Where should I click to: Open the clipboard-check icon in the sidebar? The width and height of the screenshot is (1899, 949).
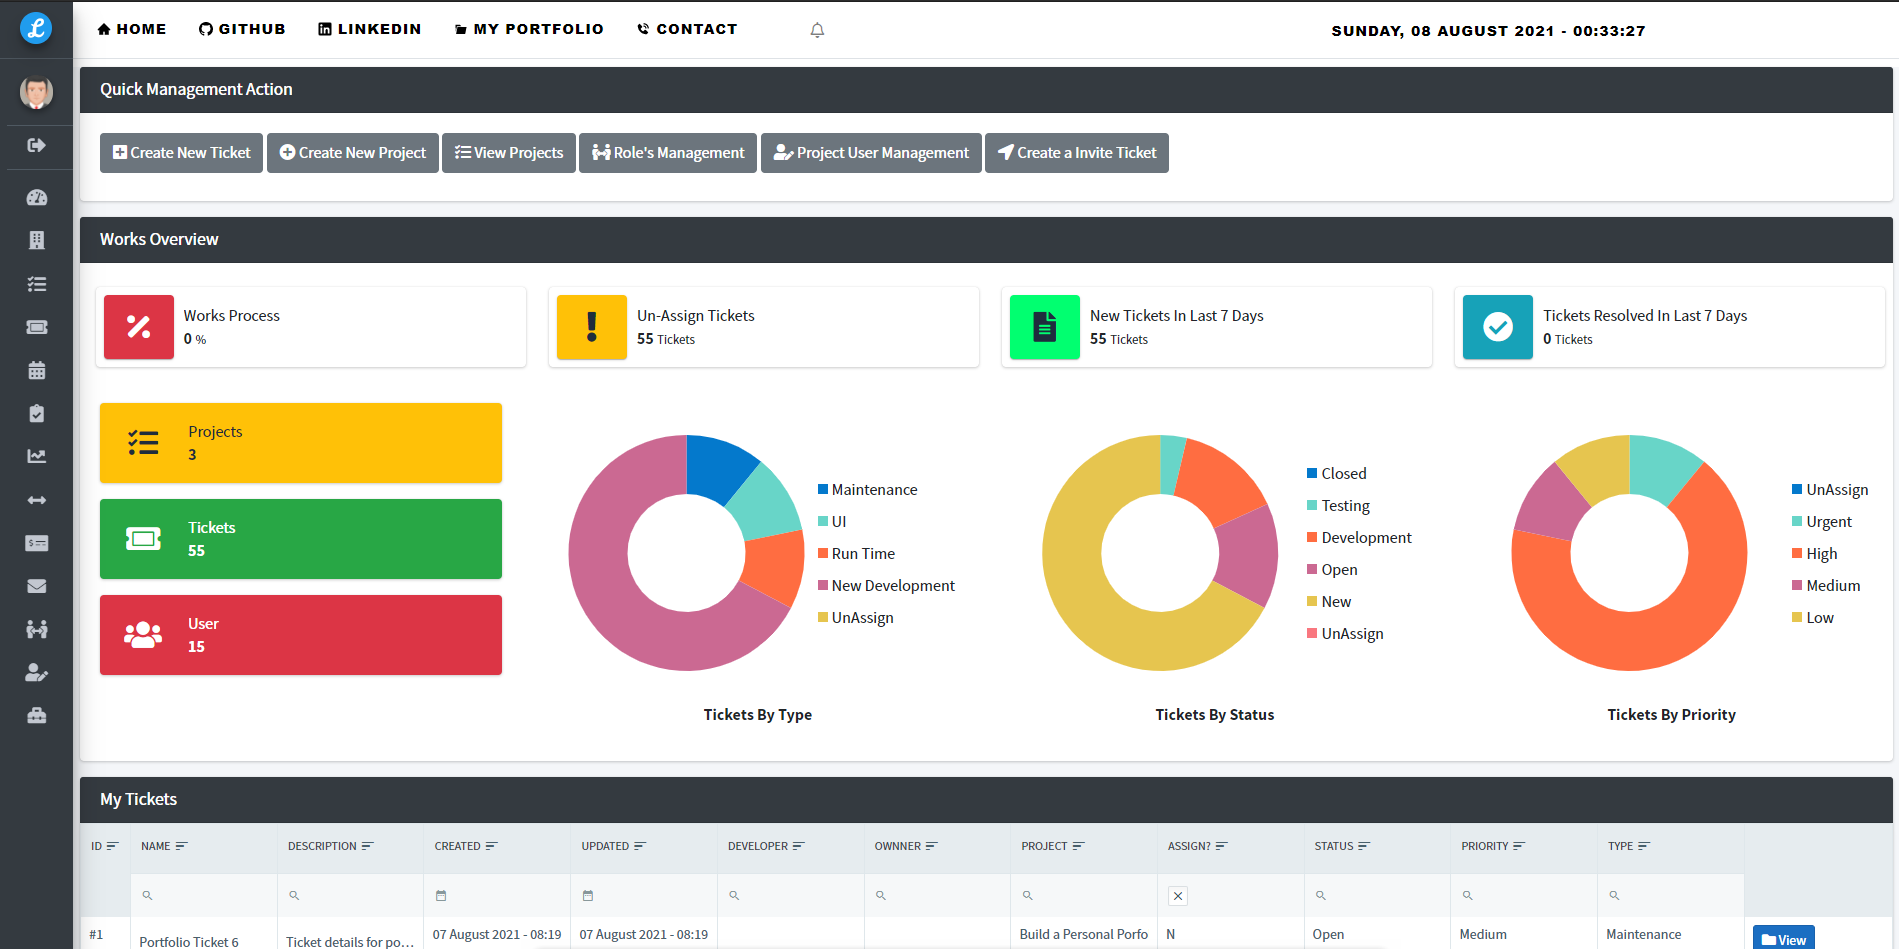pos(37,413)
